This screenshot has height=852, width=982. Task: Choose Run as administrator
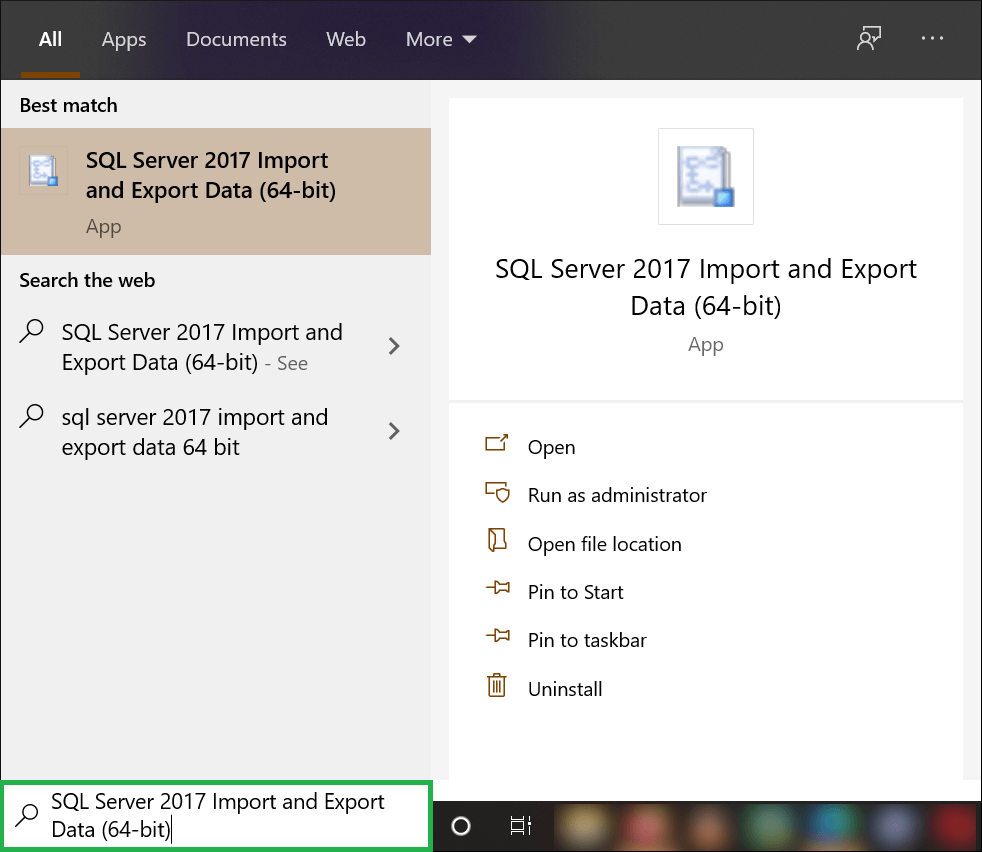617,495
